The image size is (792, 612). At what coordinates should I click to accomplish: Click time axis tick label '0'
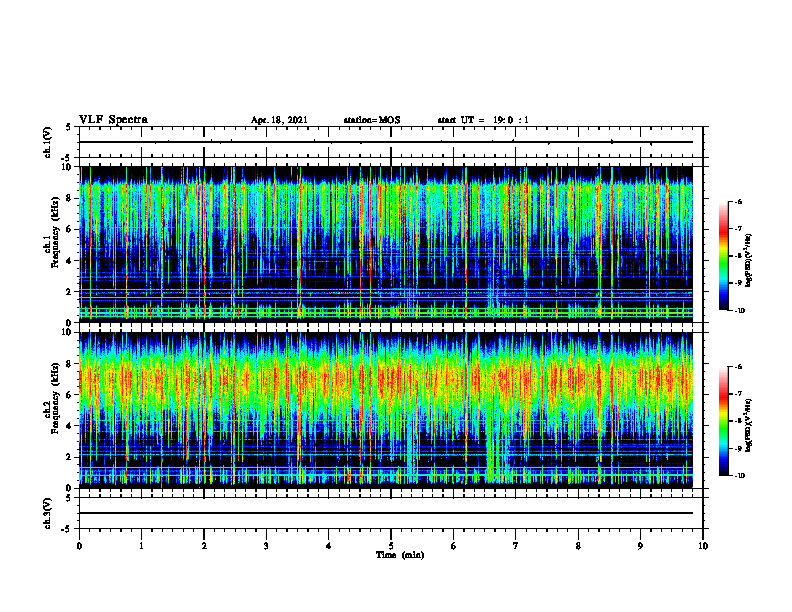click(79, 546)
